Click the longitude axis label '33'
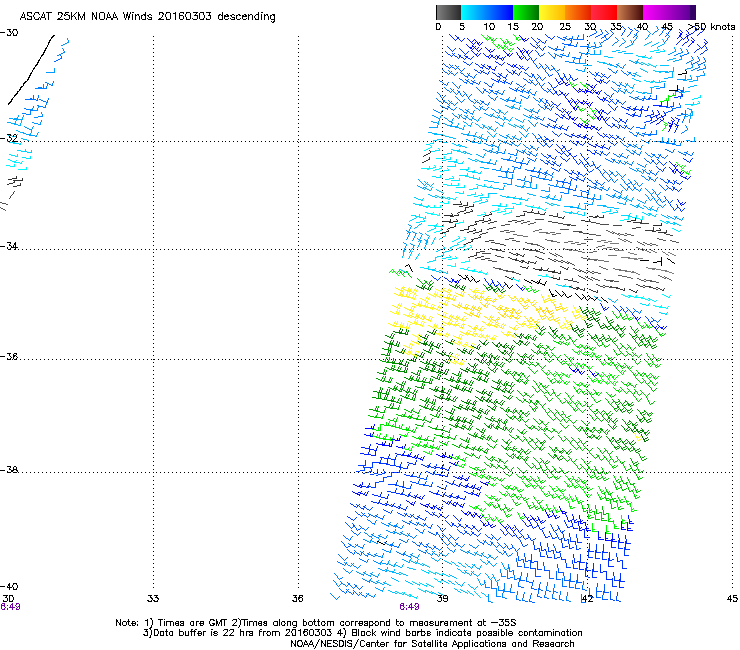Image resolution: width=740 pixels, height=650 pixels. (x=153, y=598)
